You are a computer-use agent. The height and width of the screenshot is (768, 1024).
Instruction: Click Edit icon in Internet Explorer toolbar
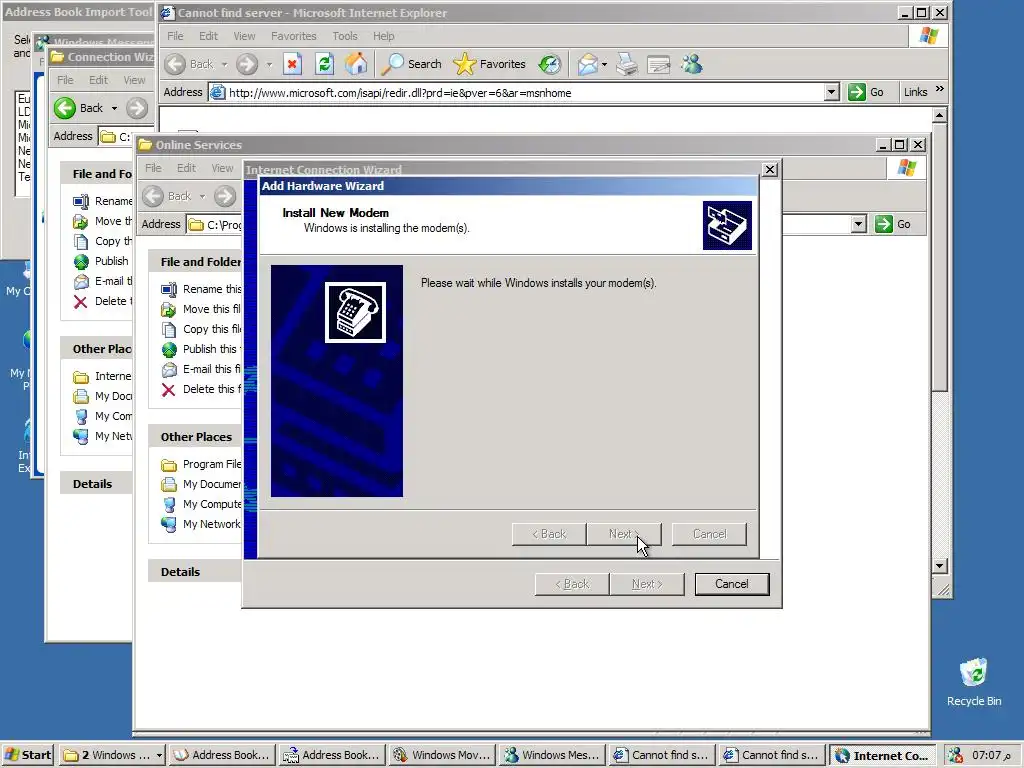[x=658, y=64]
